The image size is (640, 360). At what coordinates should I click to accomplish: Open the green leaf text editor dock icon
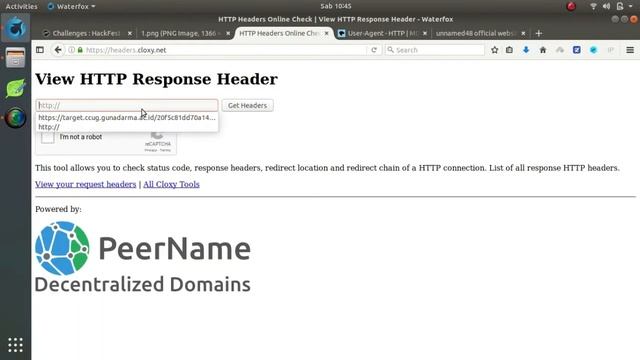pyautogui.click(x=16, y=88)
